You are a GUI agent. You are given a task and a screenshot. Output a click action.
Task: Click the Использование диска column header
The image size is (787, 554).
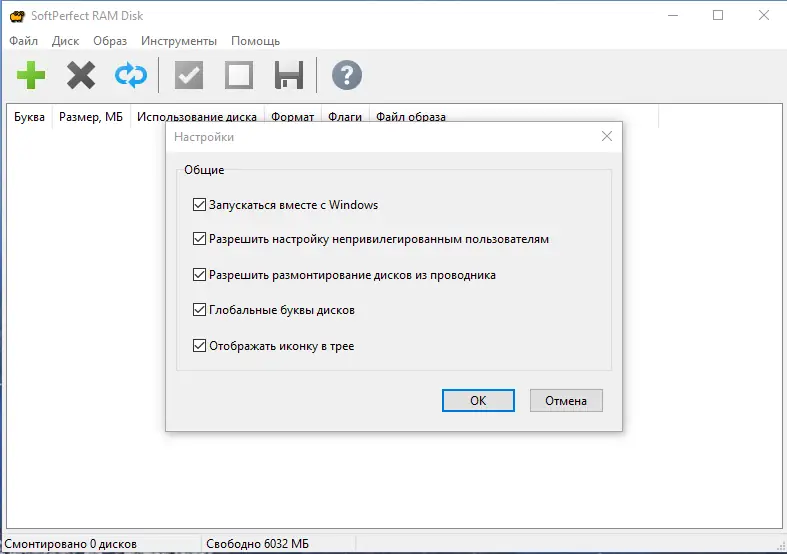[197, 116]
